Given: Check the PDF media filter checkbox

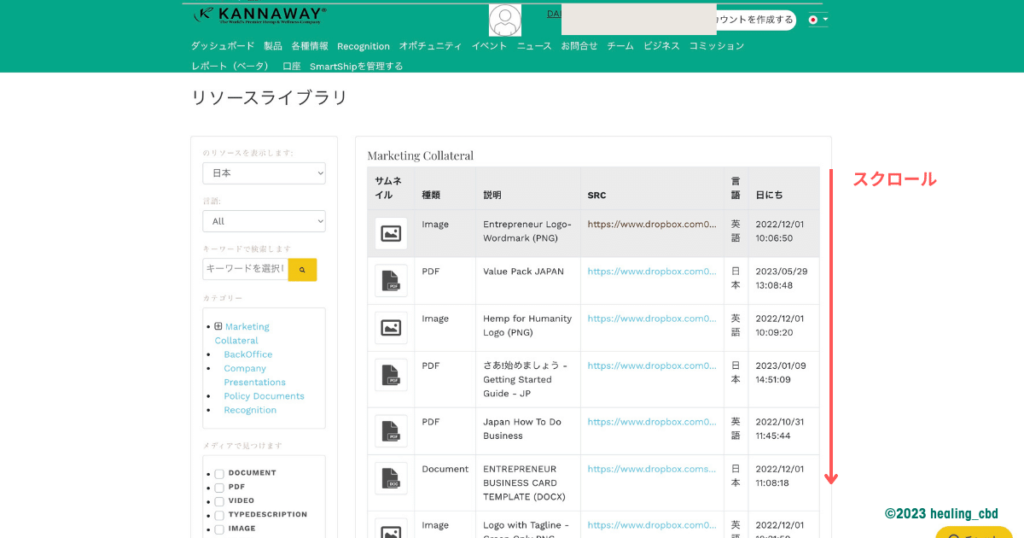Looking at the screenshot, I should coord(219,487).
